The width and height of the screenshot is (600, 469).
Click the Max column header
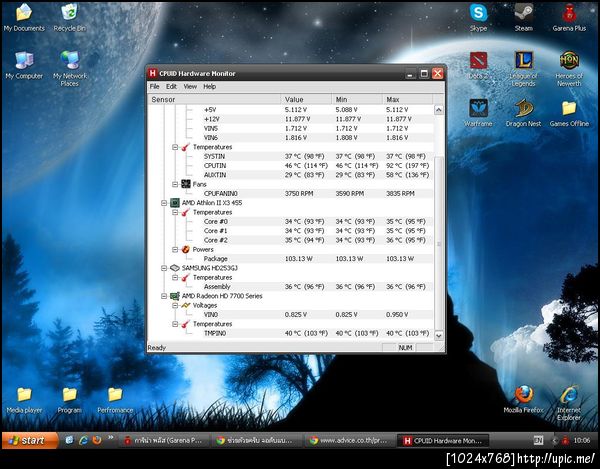tap(408, 99)
